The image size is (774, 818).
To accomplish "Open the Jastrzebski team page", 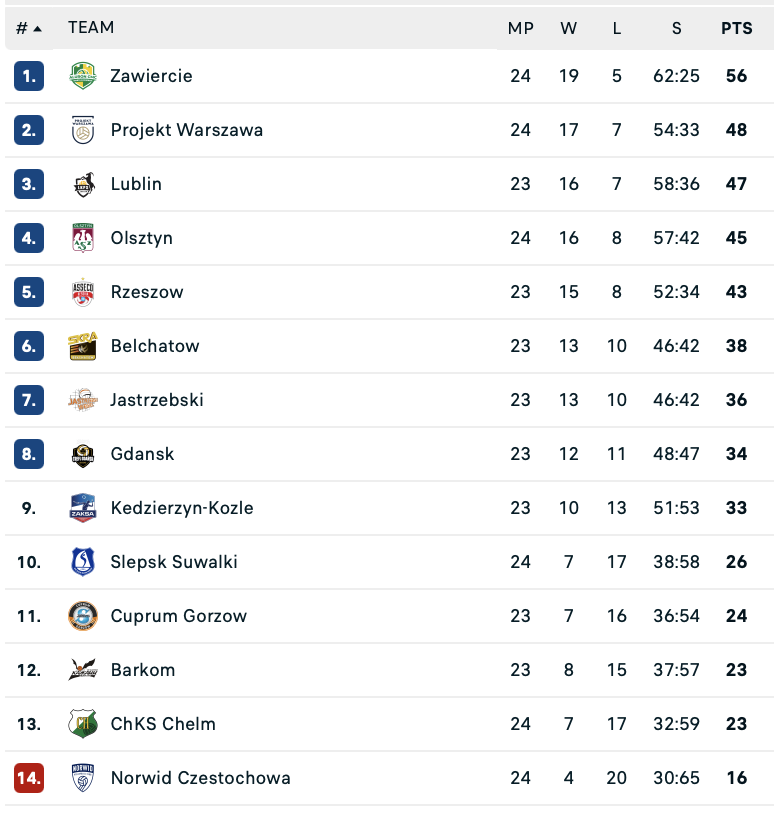I will (x=157, y=400).
